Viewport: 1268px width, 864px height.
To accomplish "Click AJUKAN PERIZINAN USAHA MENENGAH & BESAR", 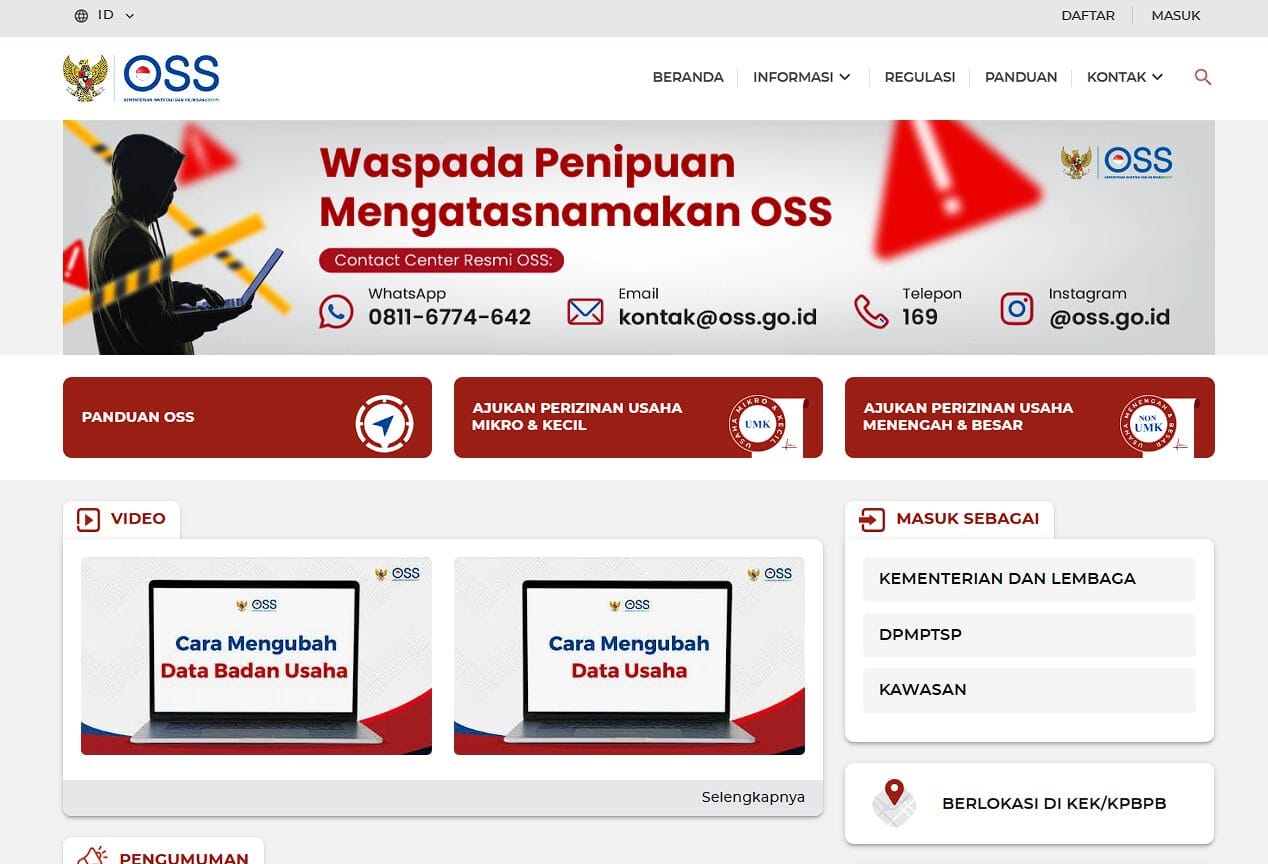I will [1029, 417].
